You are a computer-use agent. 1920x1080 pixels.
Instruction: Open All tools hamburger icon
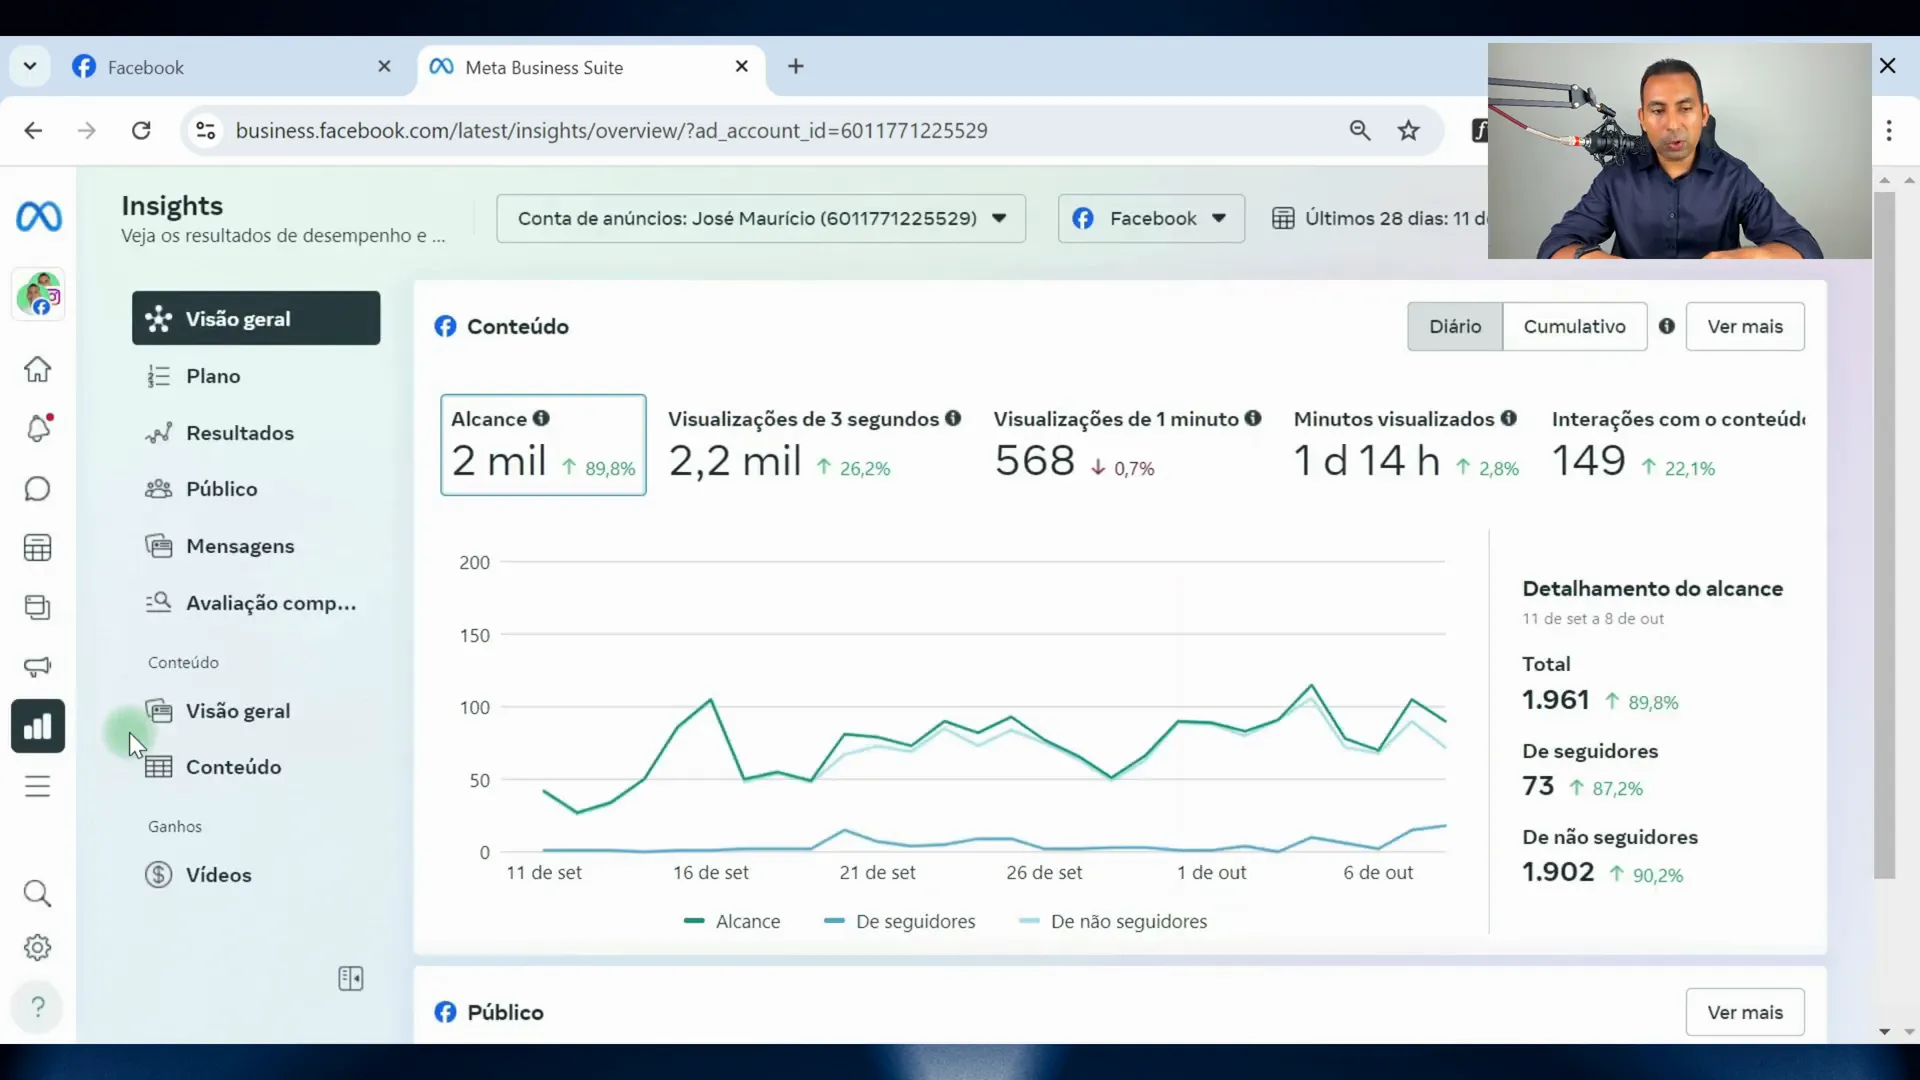point(38,786)
